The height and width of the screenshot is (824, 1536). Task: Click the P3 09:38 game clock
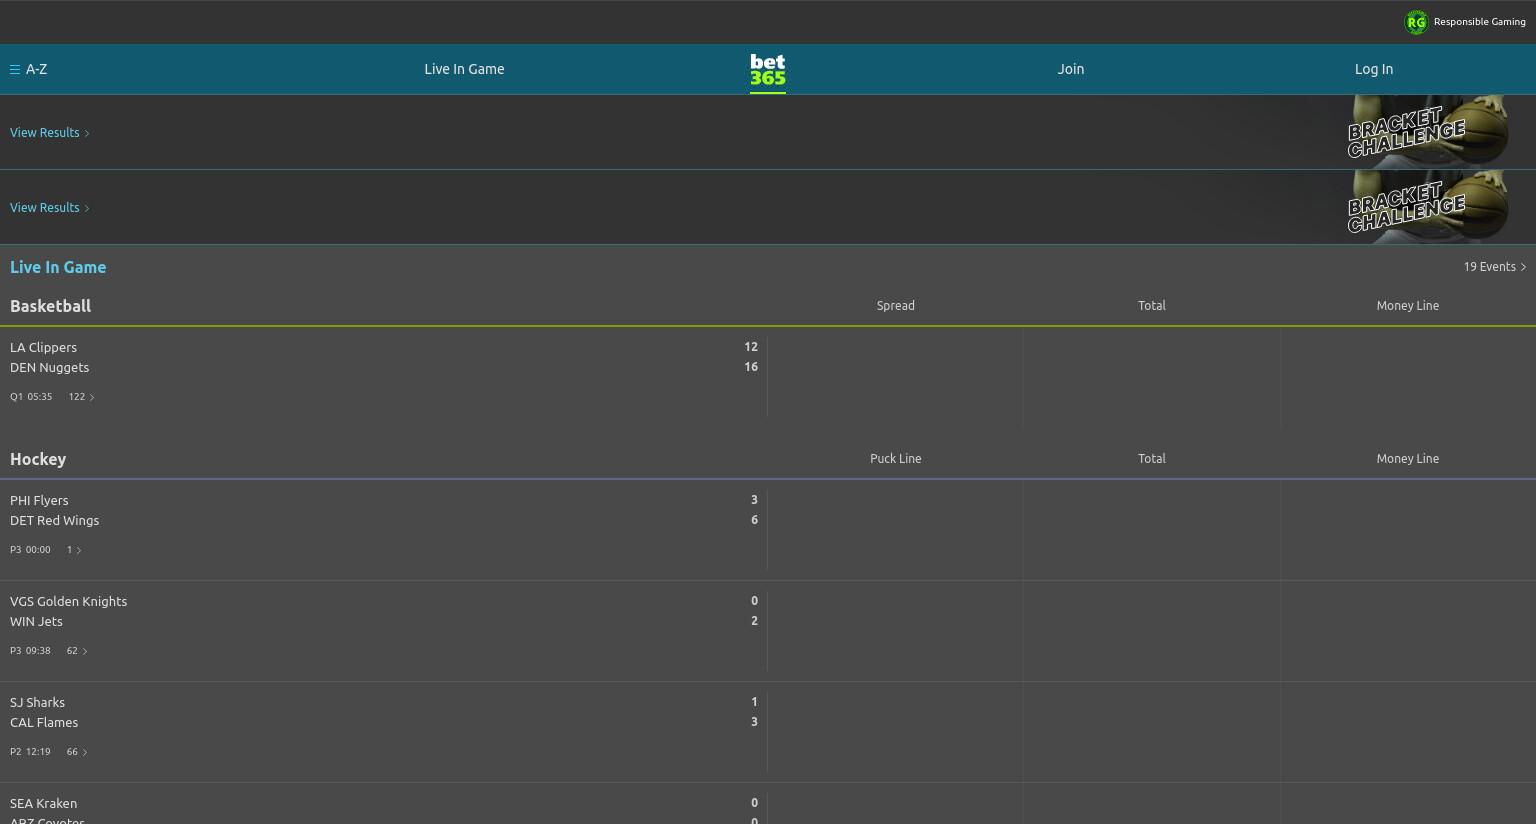click(x=30, y=651)
